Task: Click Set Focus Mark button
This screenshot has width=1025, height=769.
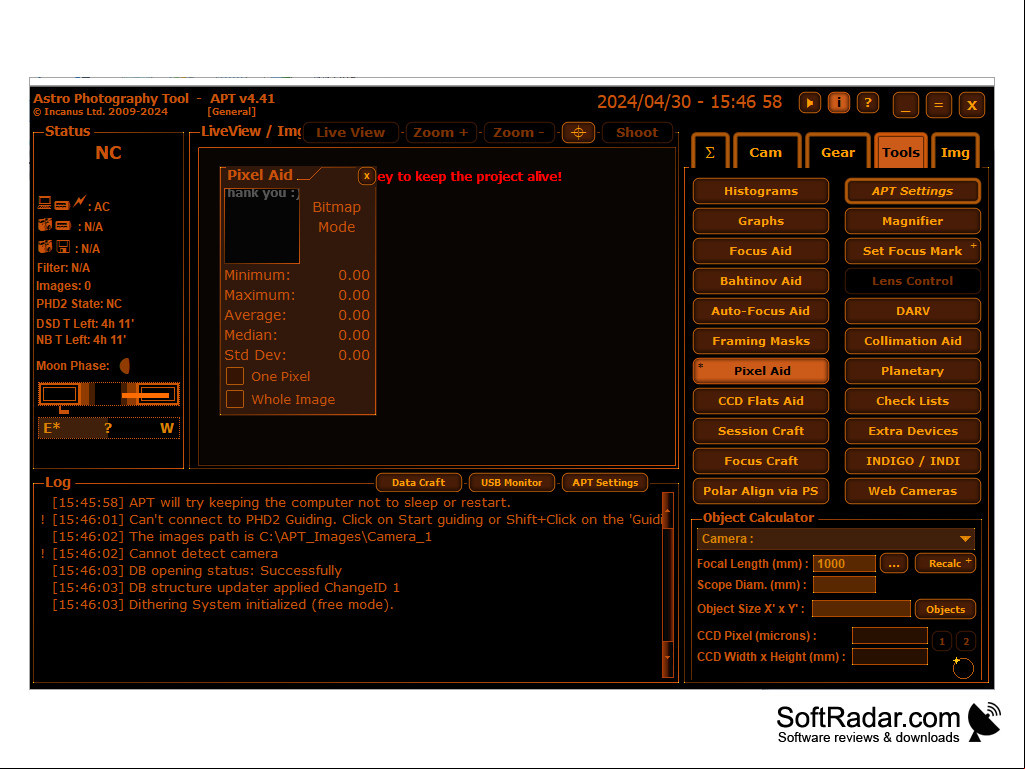Action: [x=913, y=251]
